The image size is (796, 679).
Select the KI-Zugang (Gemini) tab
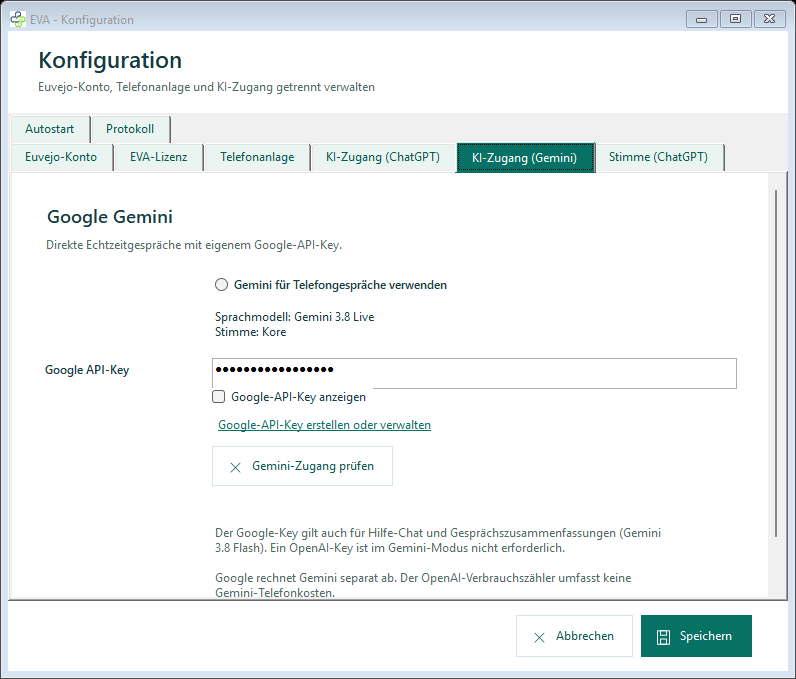525,158
